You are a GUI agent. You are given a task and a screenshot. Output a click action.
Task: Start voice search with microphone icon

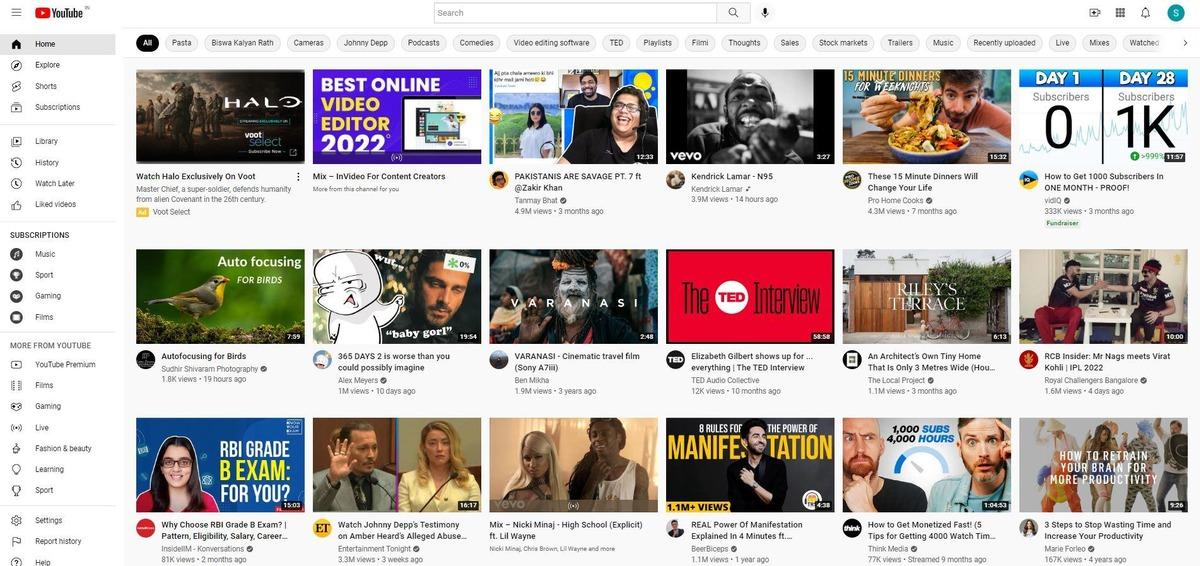pos(765,13)
